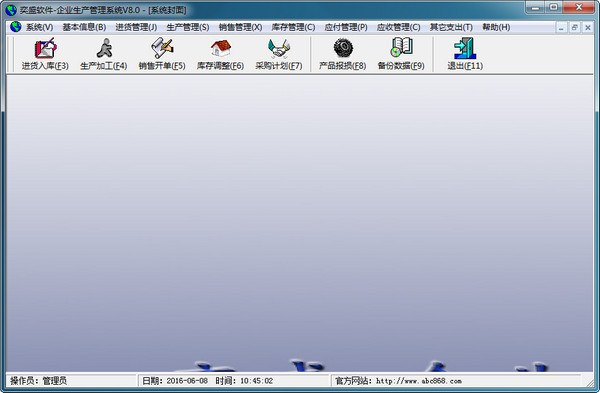Open the official website link http://www.abc868.com
This screenshot has height=393, width=600.
[x=419, y=381]
